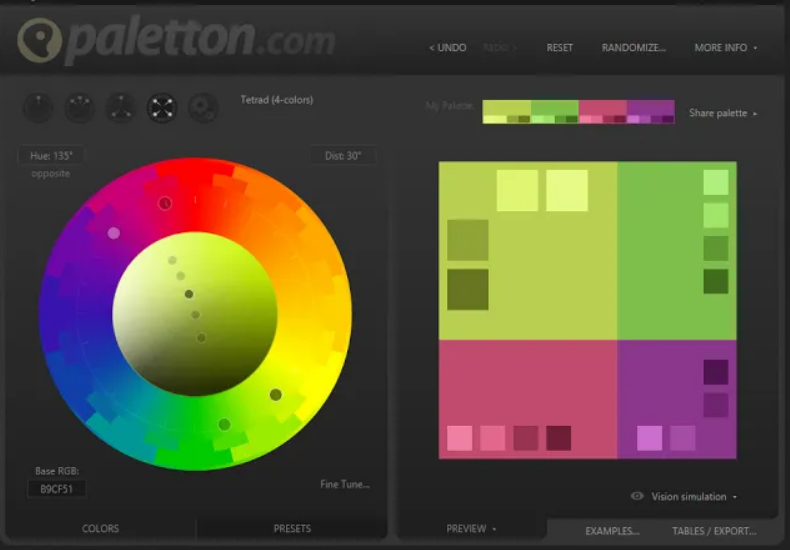This screenshot has height=550, width=790.
Task: Toggle the opposite hue option
Action: 50,174
